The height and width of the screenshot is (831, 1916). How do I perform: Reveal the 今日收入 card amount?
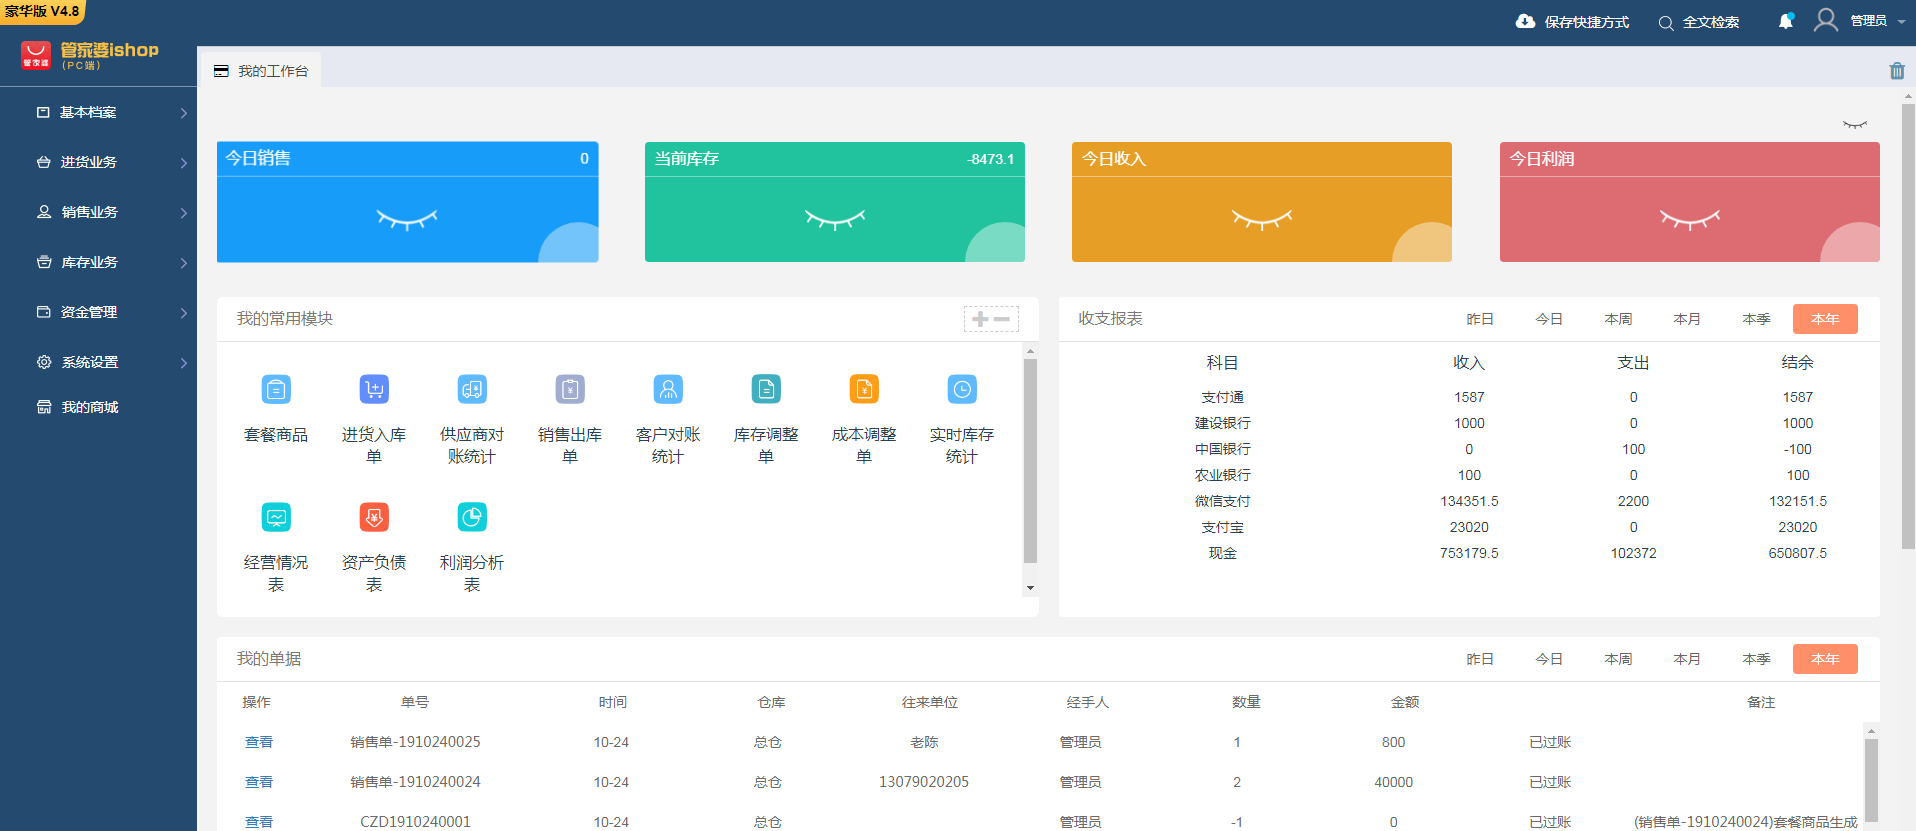pyautogui.click(x=1262, y=219)
